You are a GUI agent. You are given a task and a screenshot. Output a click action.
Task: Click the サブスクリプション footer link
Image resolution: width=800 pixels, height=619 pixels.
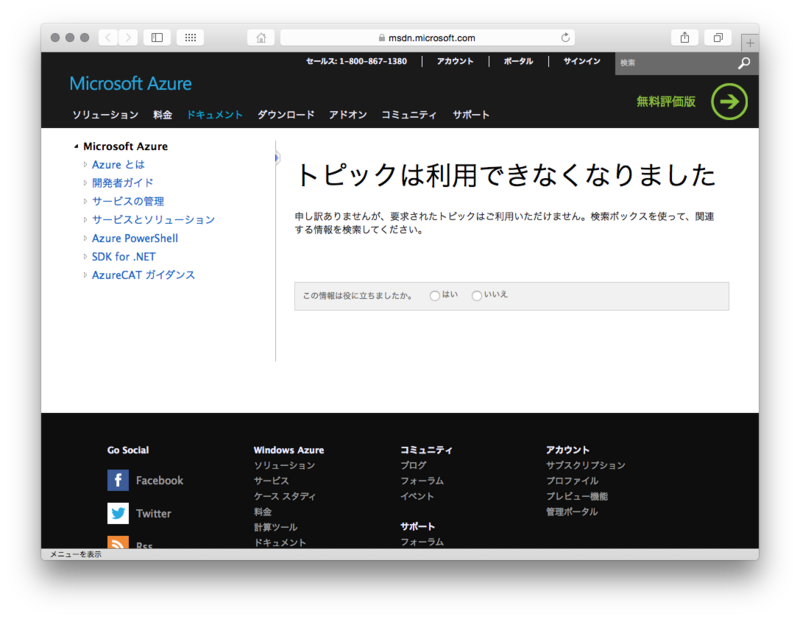click(586, 465)
